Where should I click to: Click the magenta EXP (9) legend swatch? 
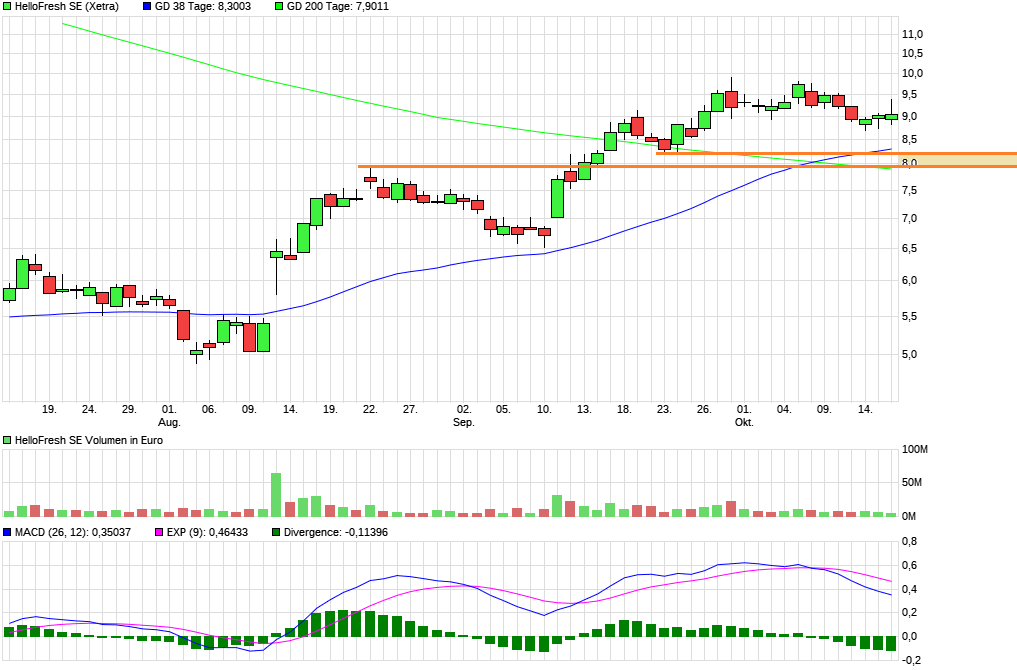pos(159,532)
